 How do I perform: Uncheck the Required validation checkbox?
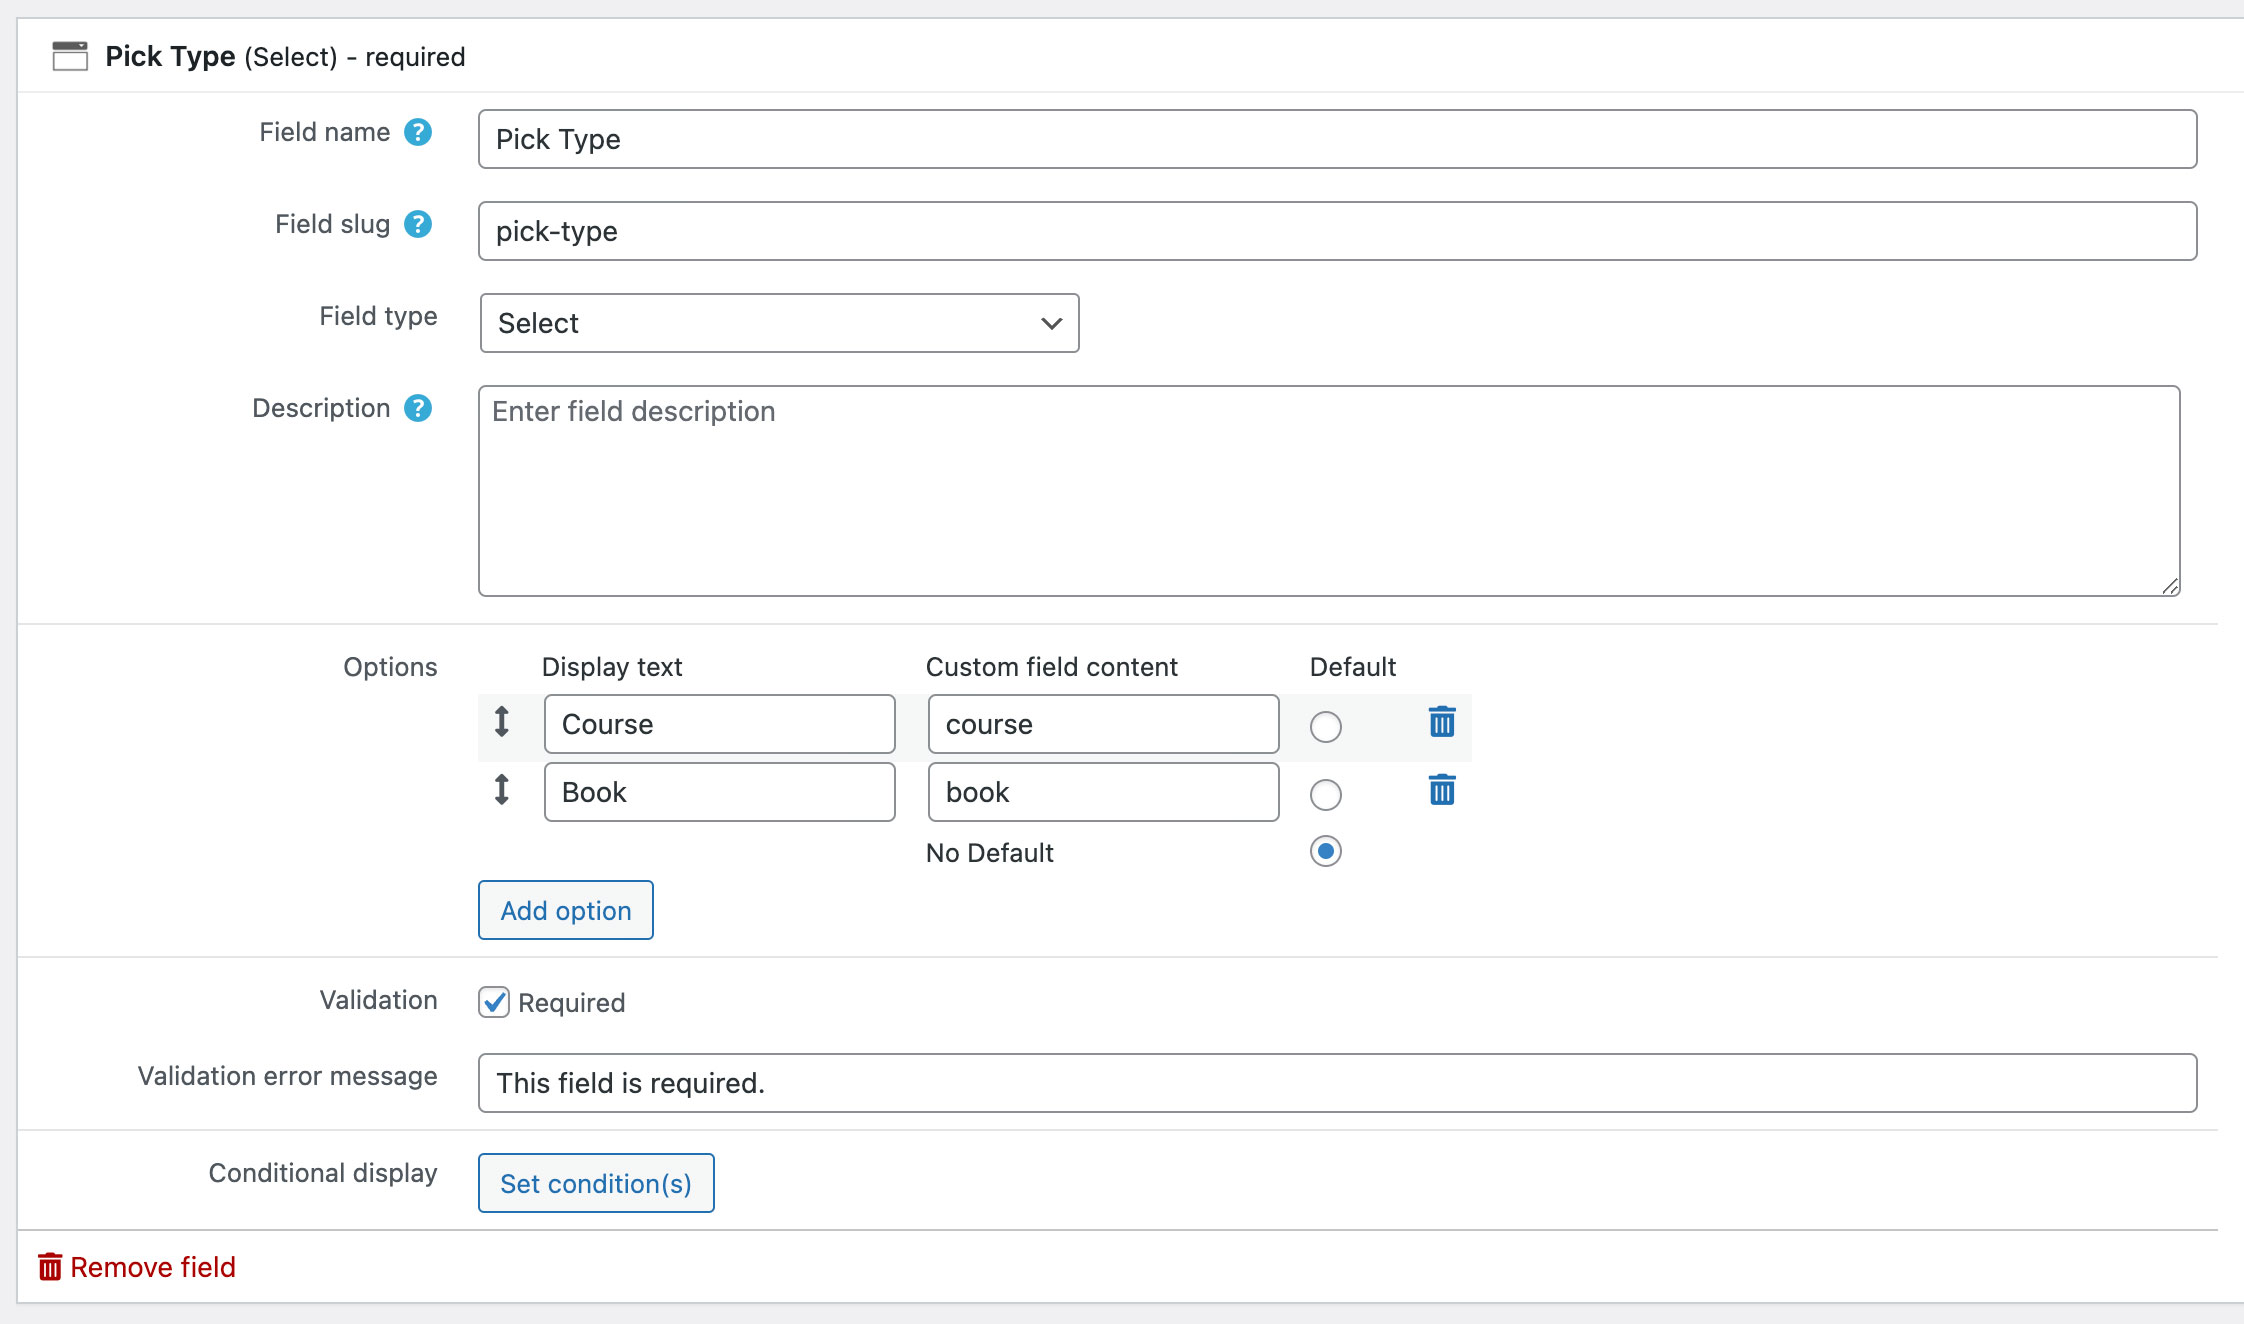[494, 1002]
